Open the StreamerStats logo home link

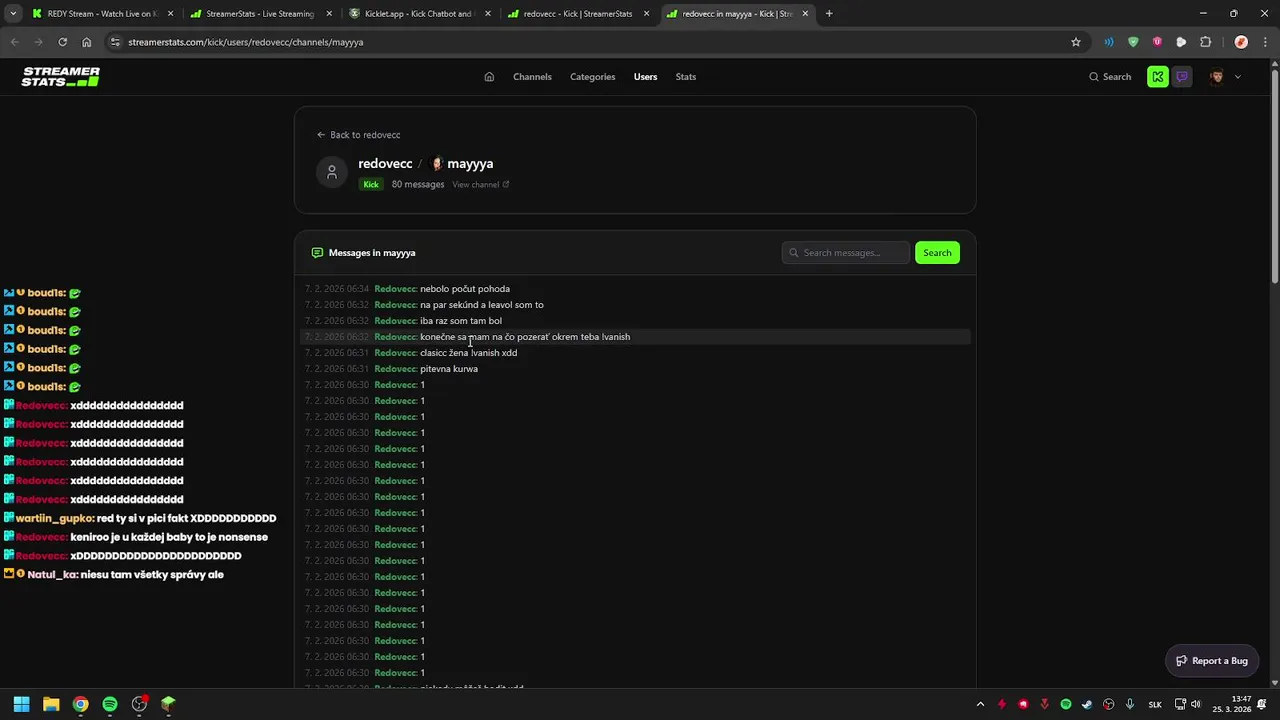point(61,77)
